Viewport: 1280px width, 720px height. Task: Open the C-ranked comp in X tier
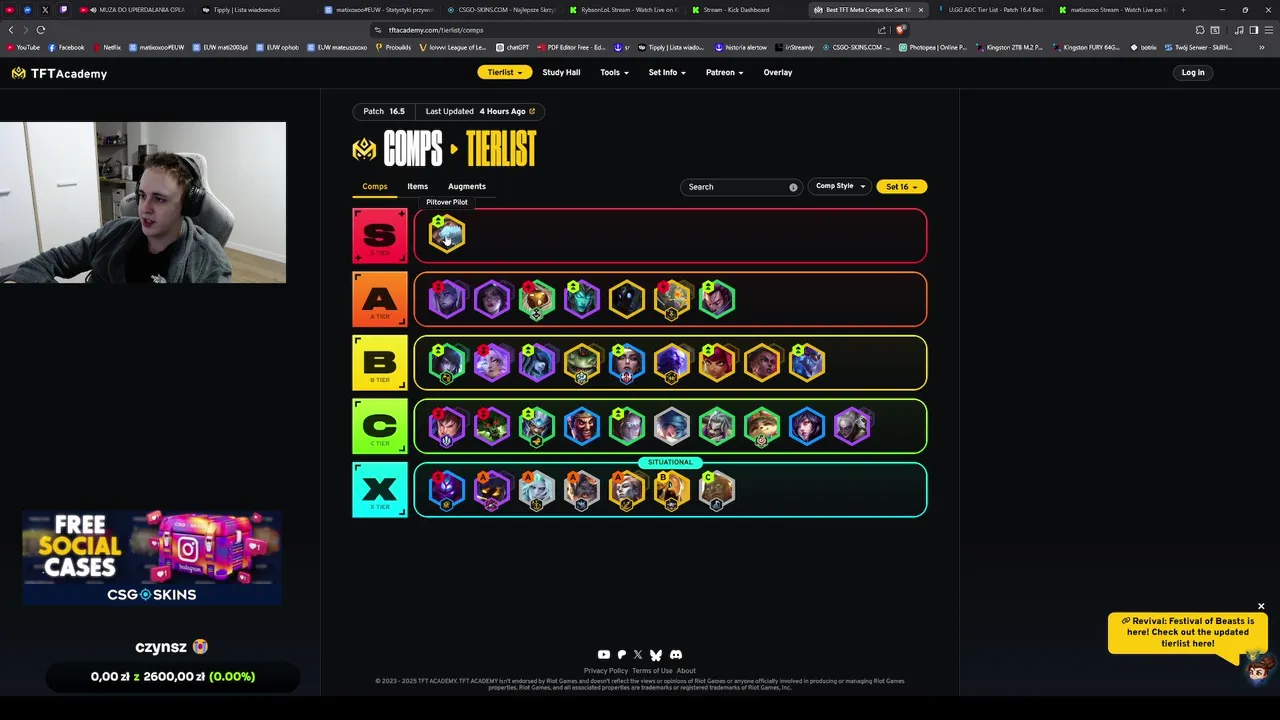(x=717, y=490)
